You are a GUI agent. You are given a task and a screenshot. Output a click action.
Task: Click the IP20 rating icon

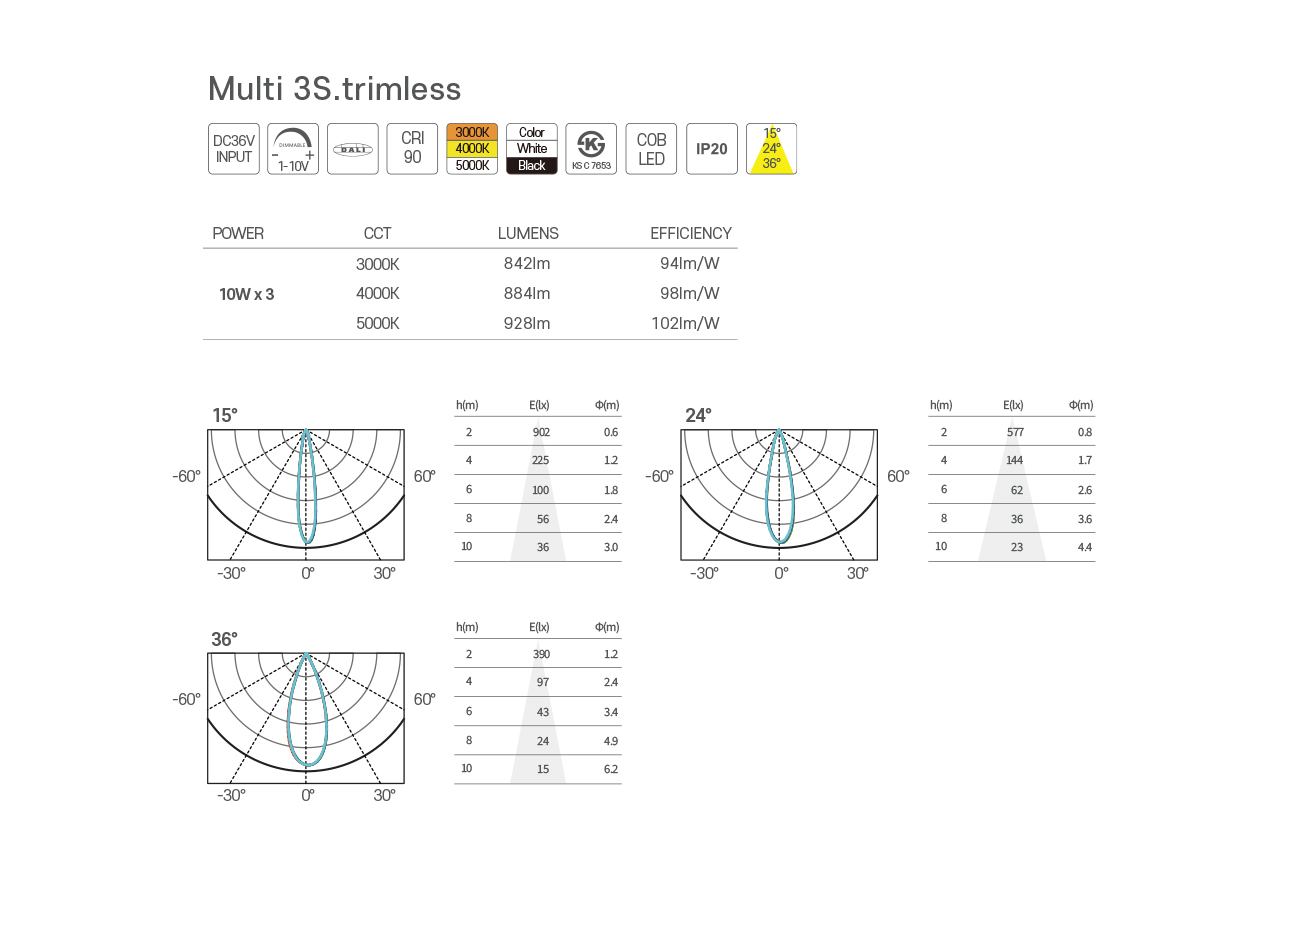coord(711,149)
